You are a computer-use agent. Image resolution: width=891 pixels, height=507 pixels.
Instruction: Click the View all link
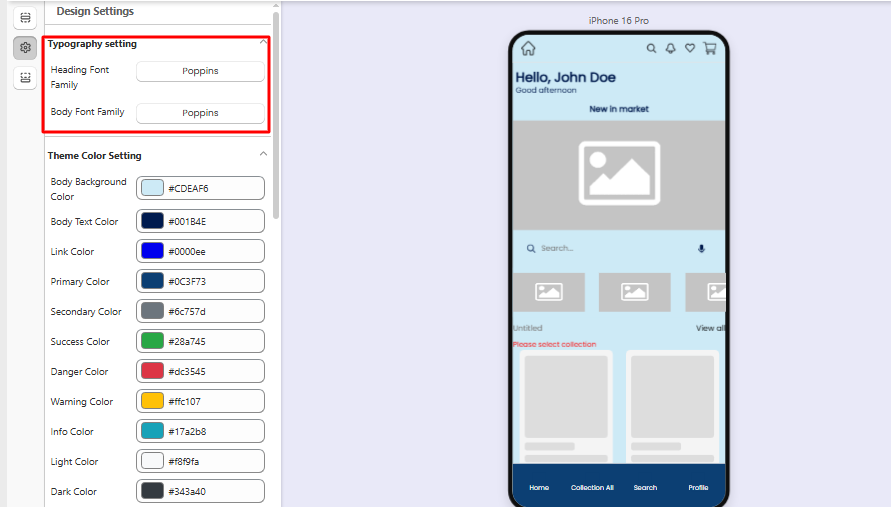(x=710, y=328)
